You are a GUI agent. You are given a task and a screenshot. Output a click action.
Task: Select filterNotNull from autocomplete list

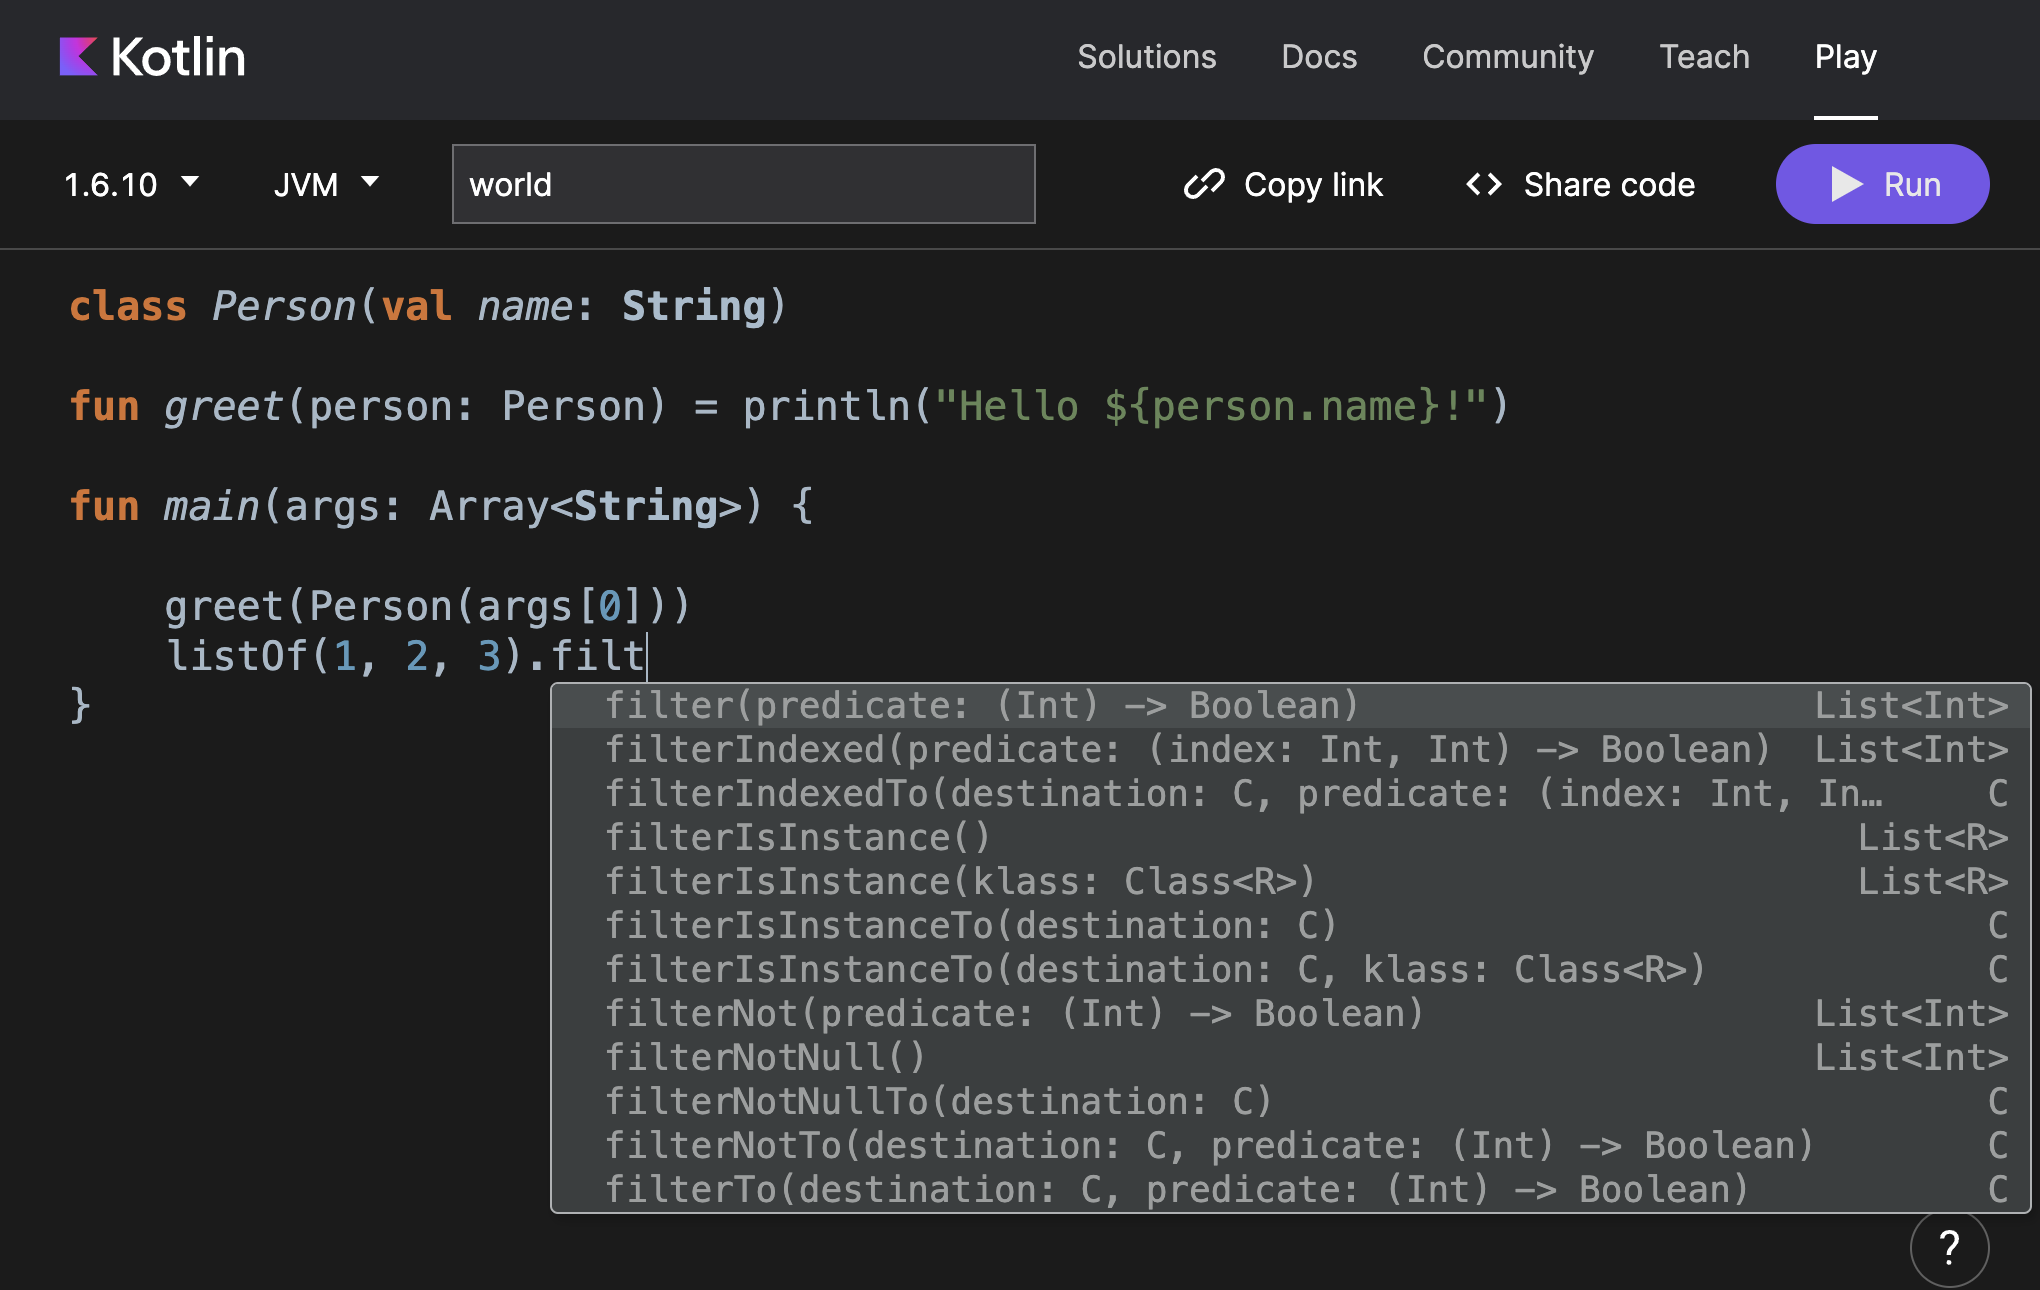pos(765,1057)
